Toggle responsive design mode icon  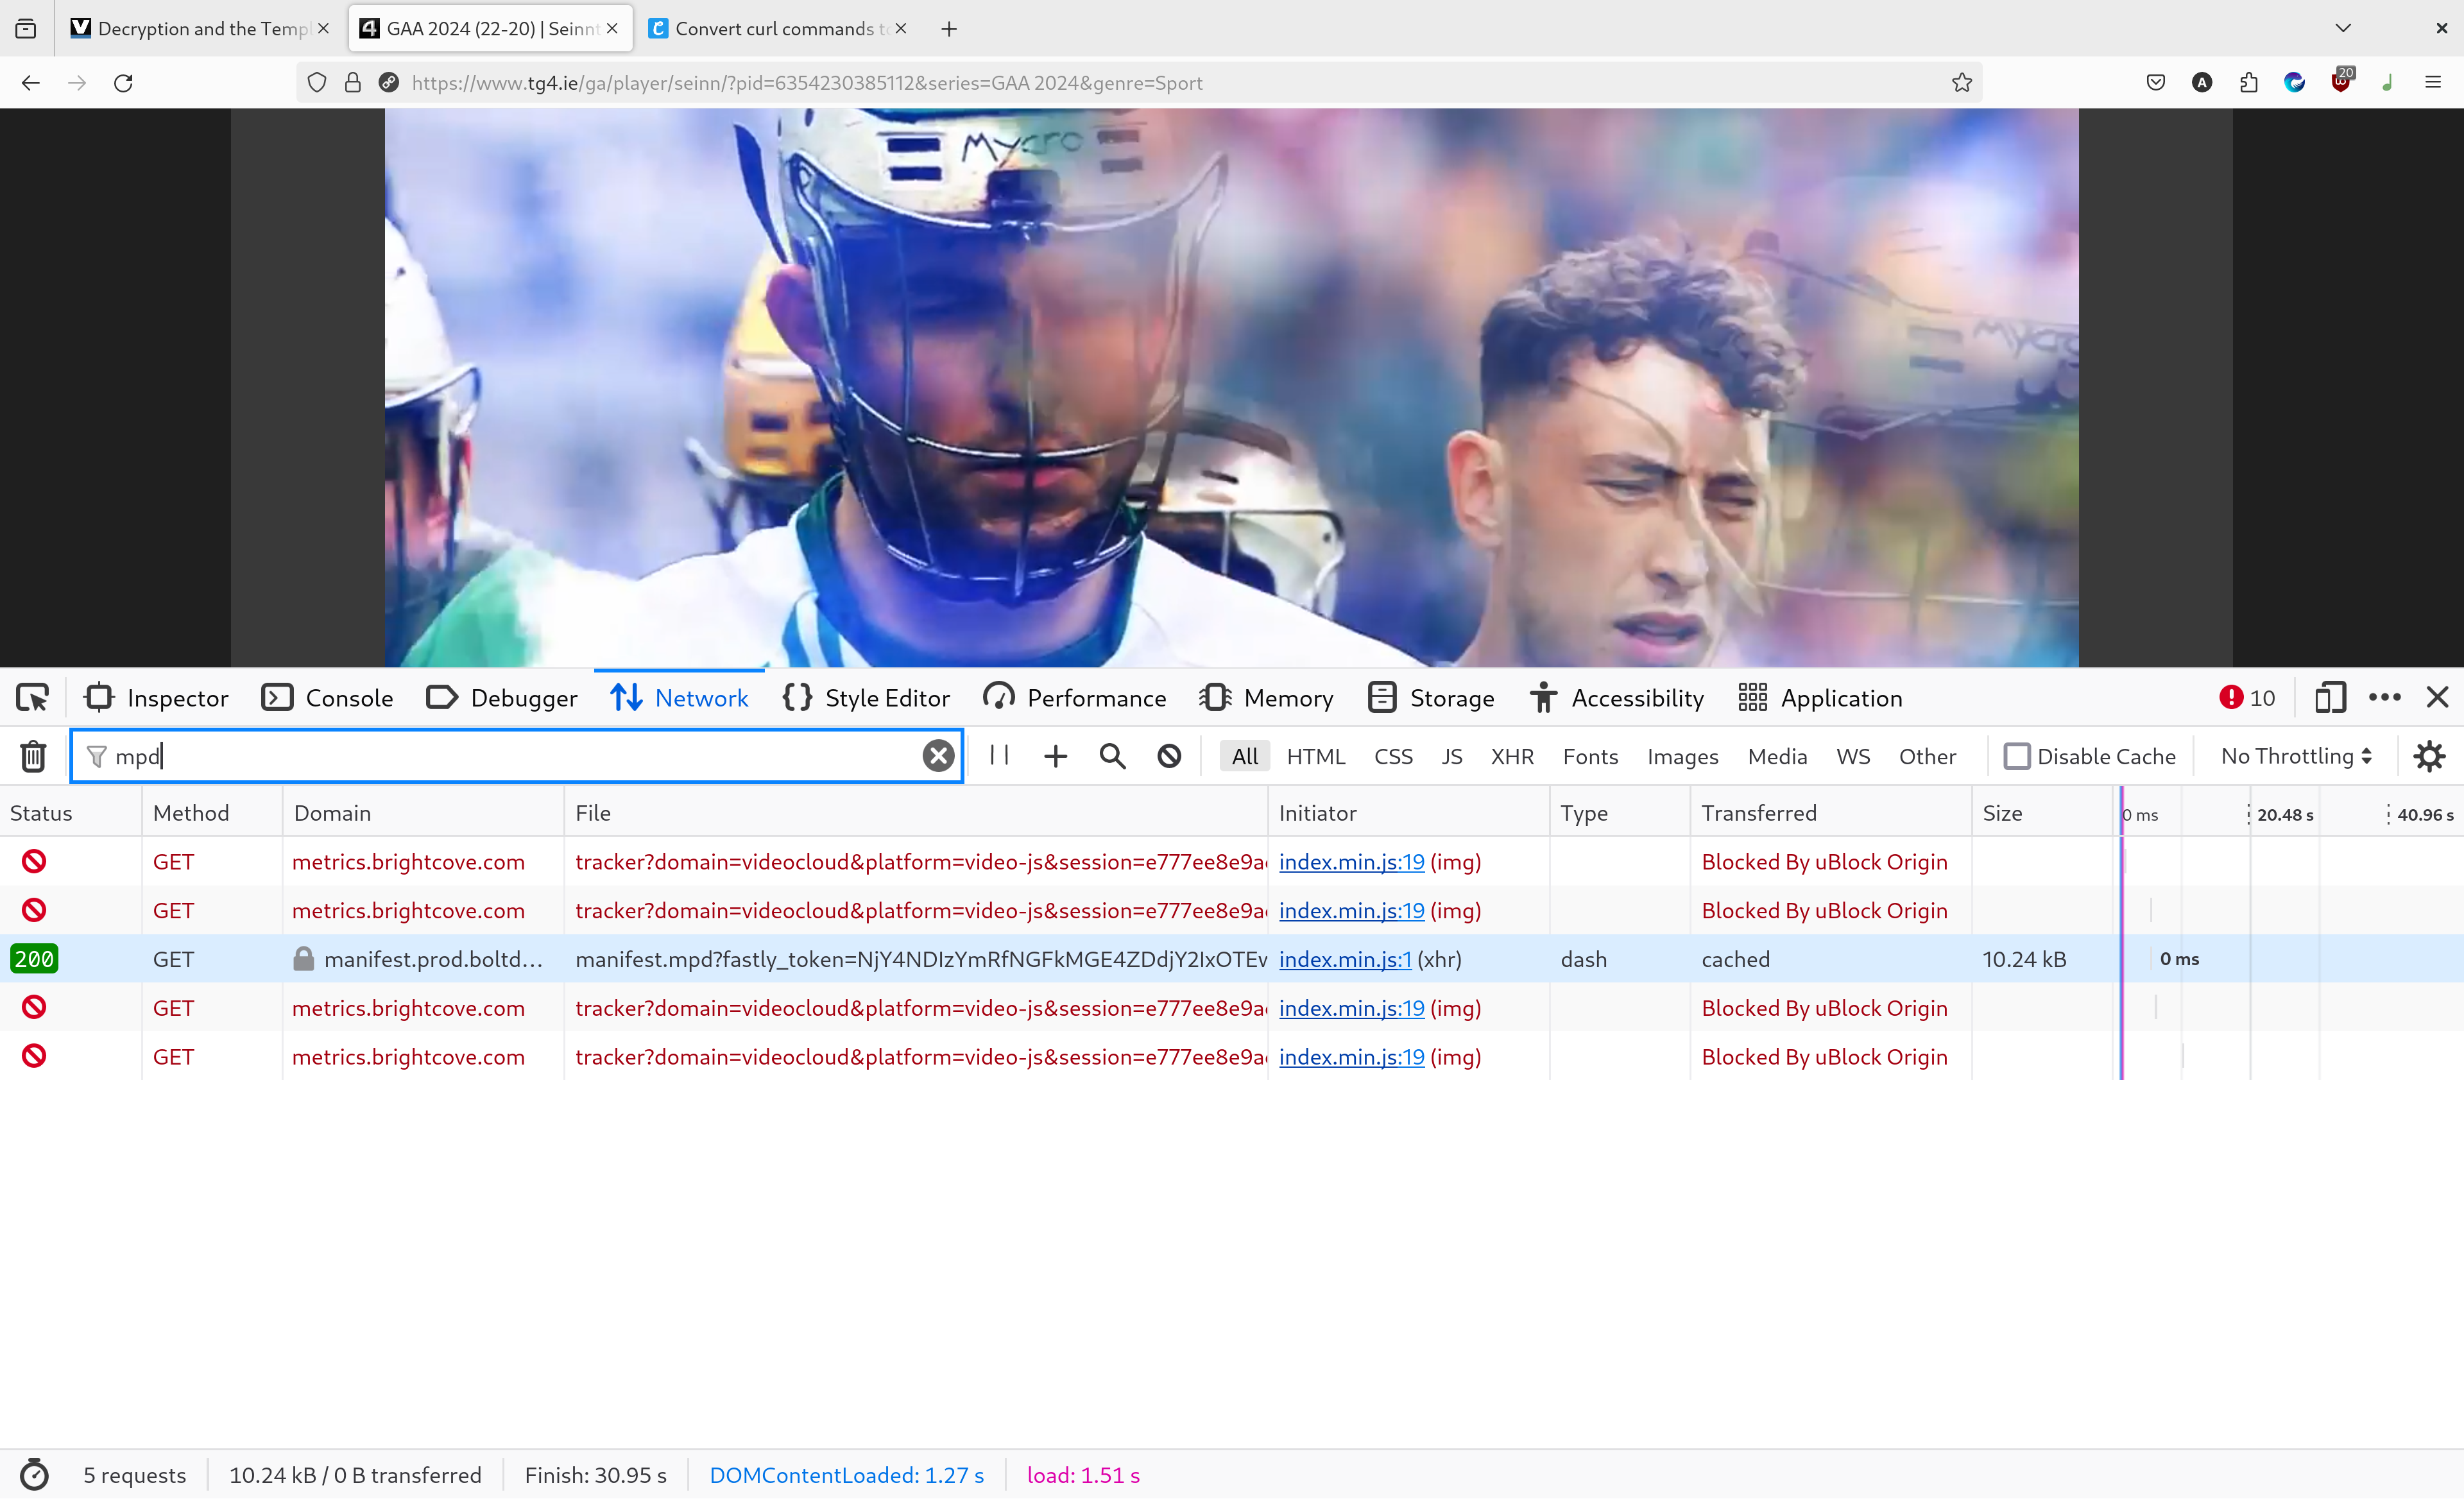coord(2329,698)
